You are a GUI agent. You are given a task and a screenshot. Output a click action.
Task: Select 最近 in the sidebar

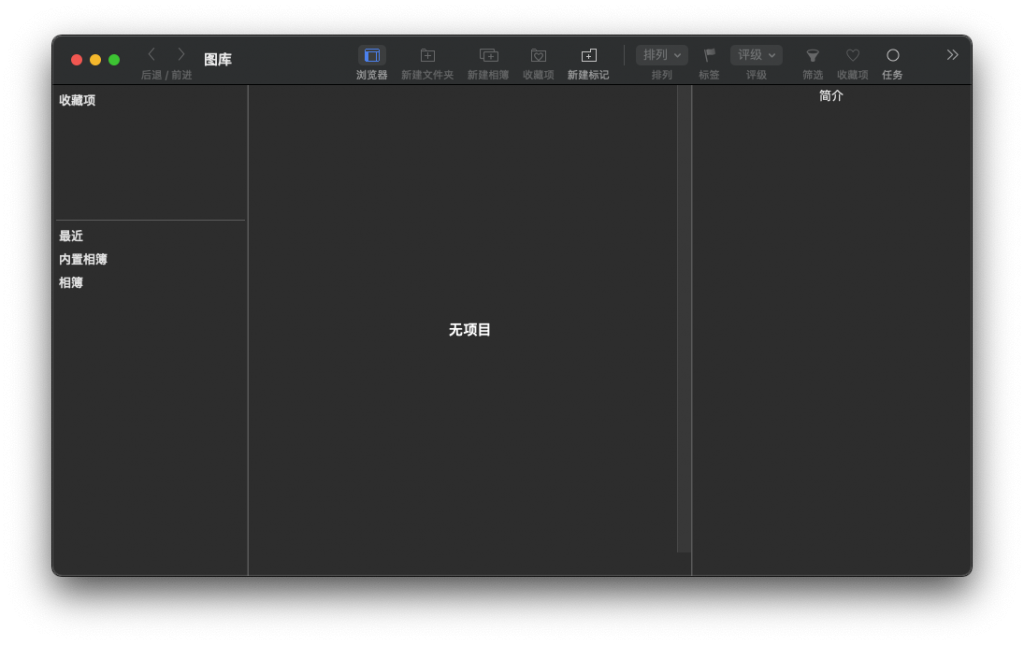(71, 236)
